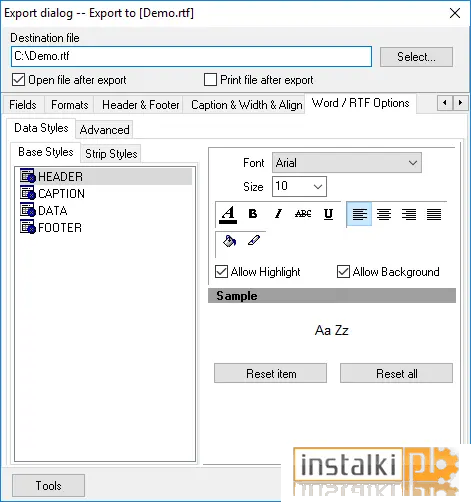Open the Tools button
The height and width of the screenshot is (502, 471).
click(48, 486)
